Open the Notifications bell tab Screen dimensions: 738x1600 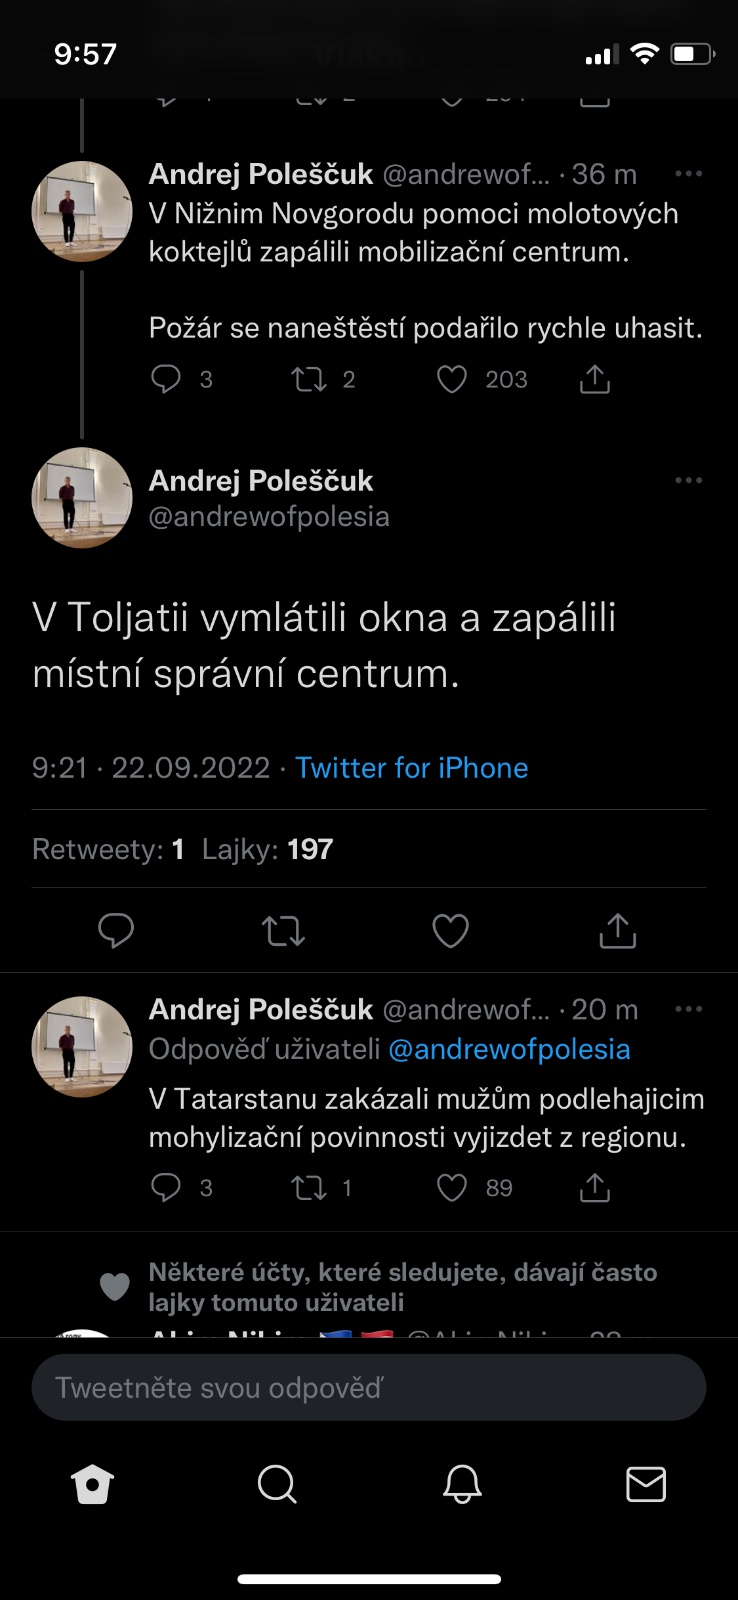pyautogui.click(x=462, y=1484)
